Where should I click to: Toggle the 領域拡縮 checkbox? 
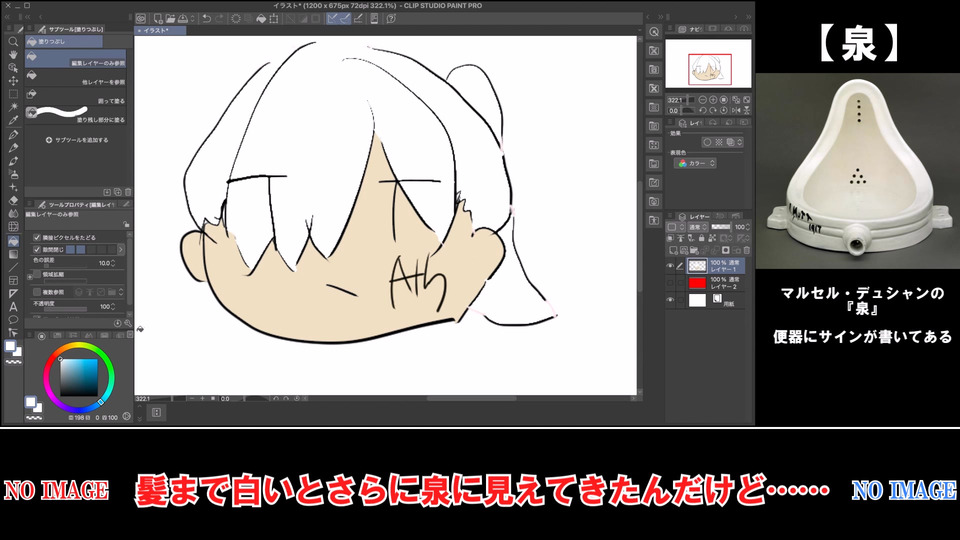click(x=37, y=274)
